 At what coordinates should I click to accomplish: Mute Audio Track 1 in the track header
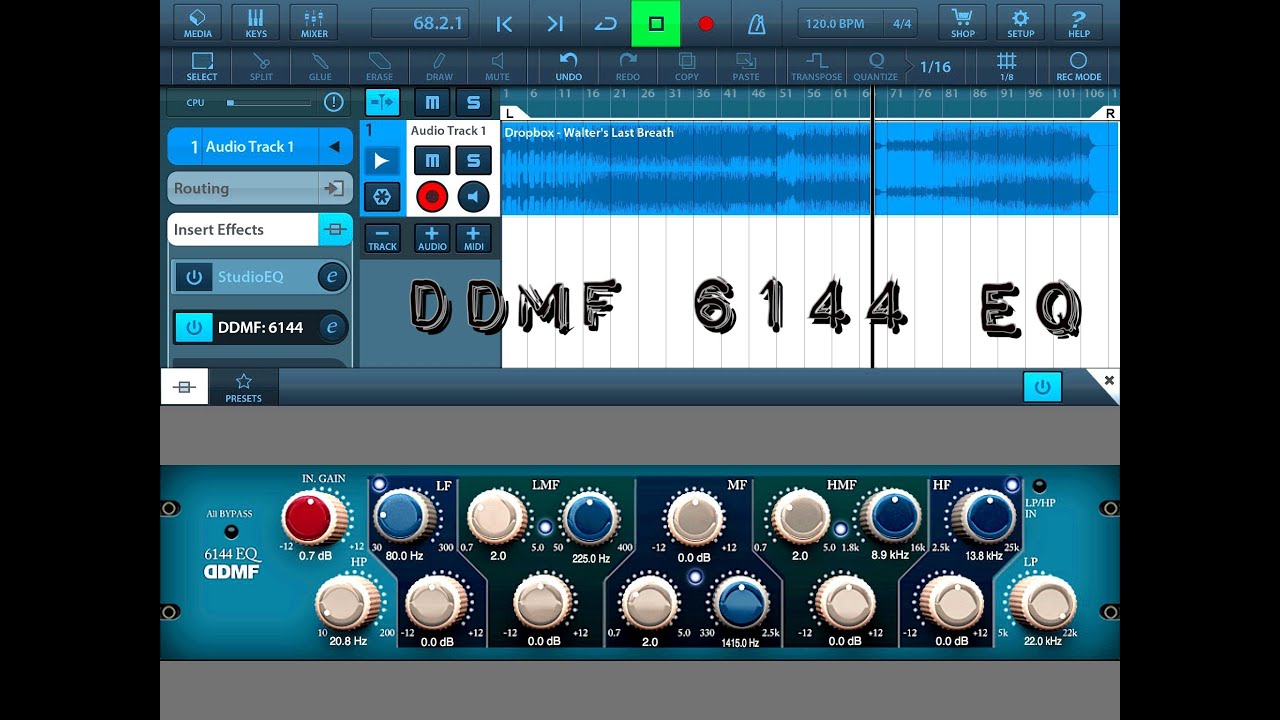coord(432,160)
